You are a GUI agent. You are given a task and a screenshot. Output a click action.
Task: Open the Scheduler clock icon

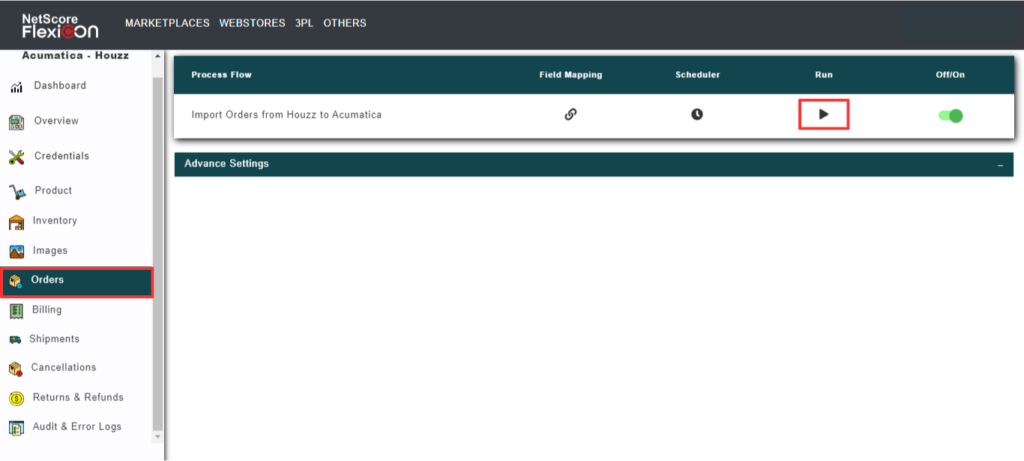697,114
